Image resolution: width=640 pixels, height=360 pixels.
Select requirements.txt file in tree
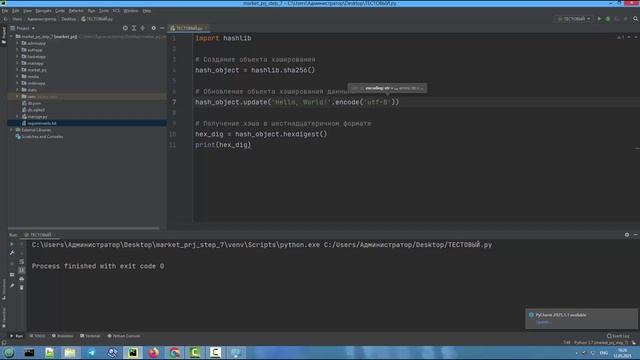(41, 123)
